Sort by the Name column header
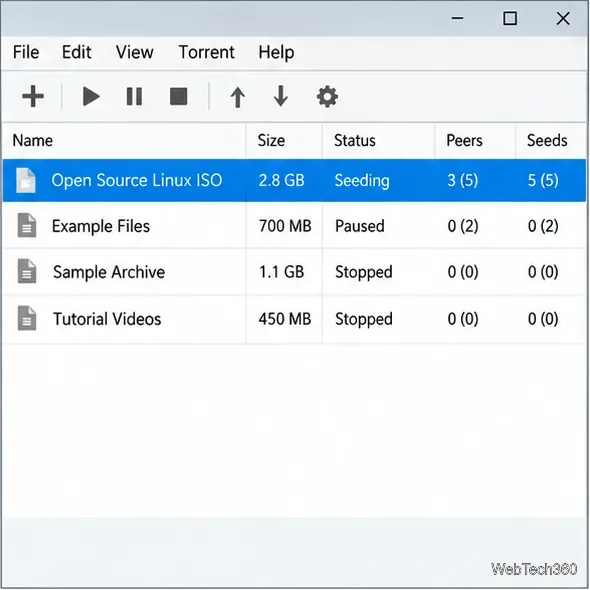The height and width of the screenshot is (590, 590). coord(33,140)
